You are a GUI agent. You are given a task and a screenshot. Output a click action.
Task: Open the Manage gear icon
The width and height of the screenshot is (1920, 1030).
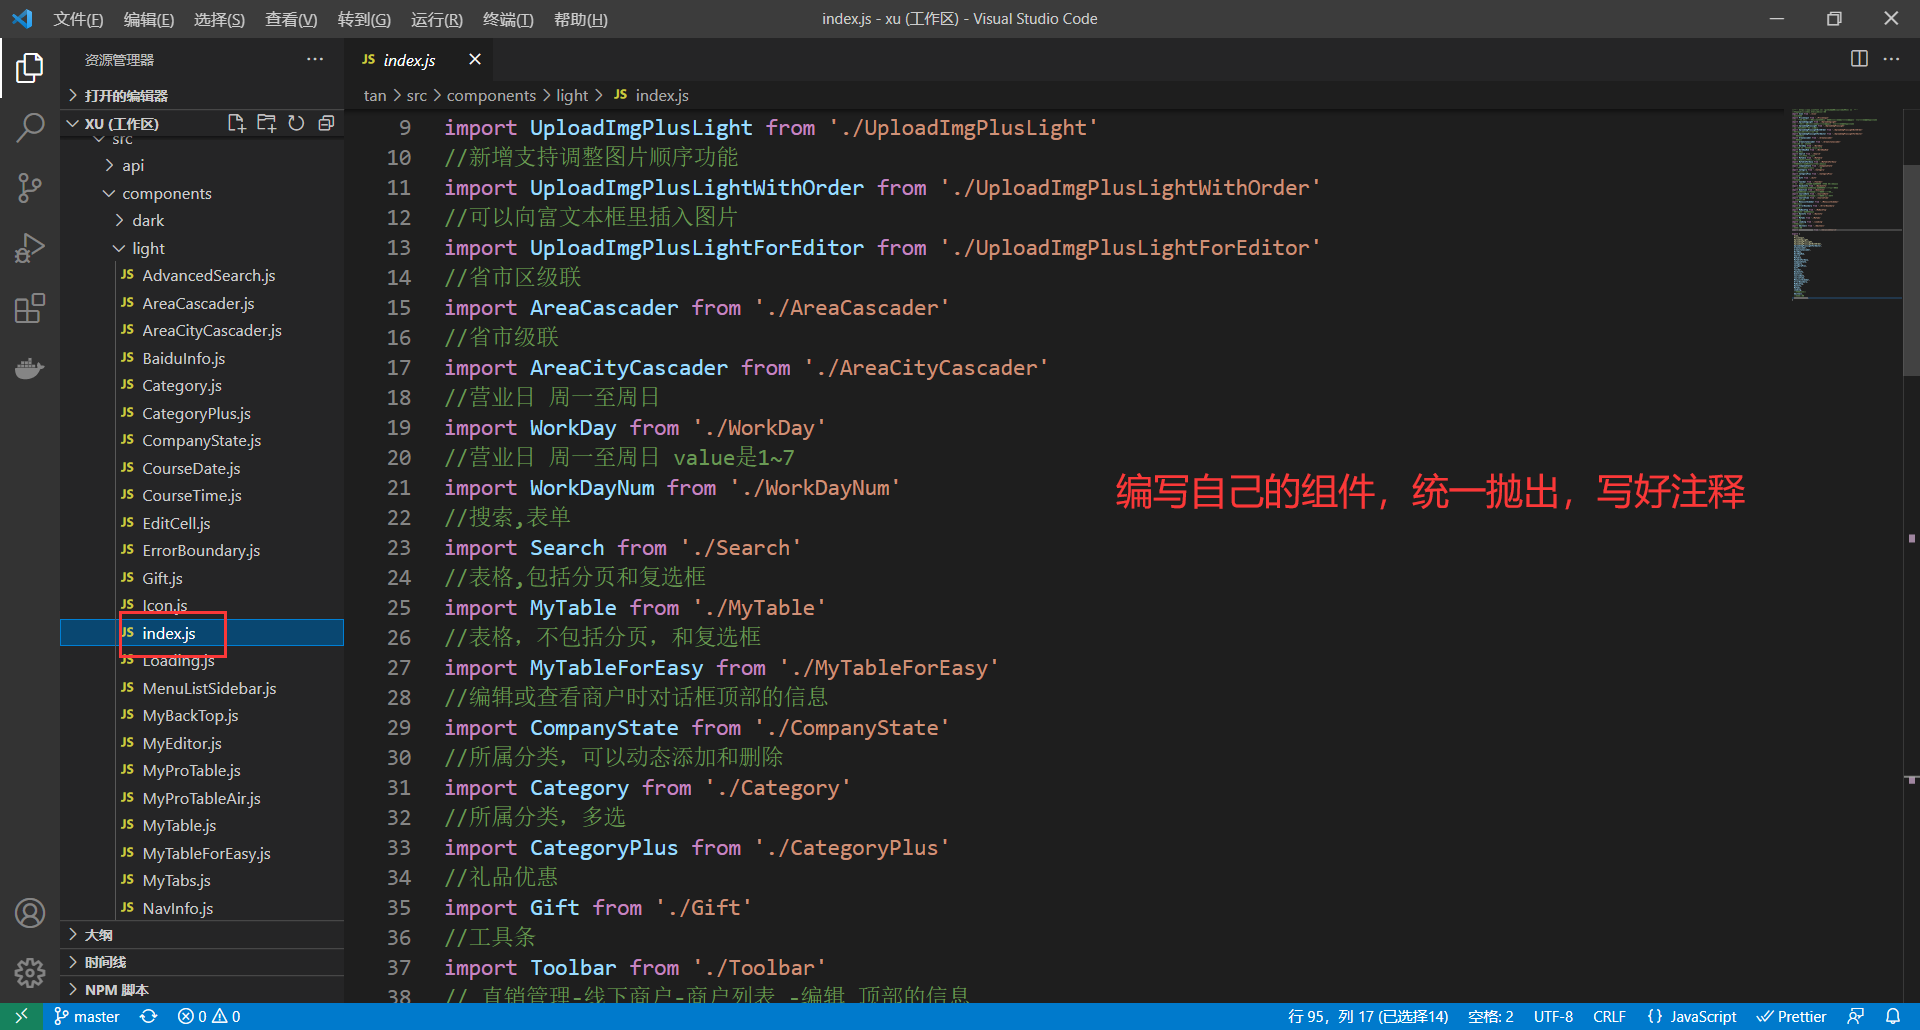point(30,972)
